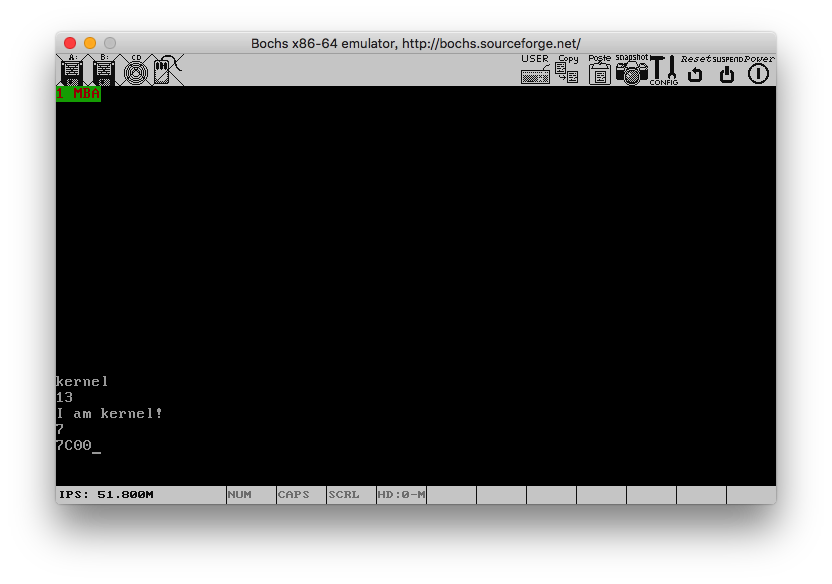Click the window title bar text
Screen dimensions: 832x584
[x=415, y=43]
